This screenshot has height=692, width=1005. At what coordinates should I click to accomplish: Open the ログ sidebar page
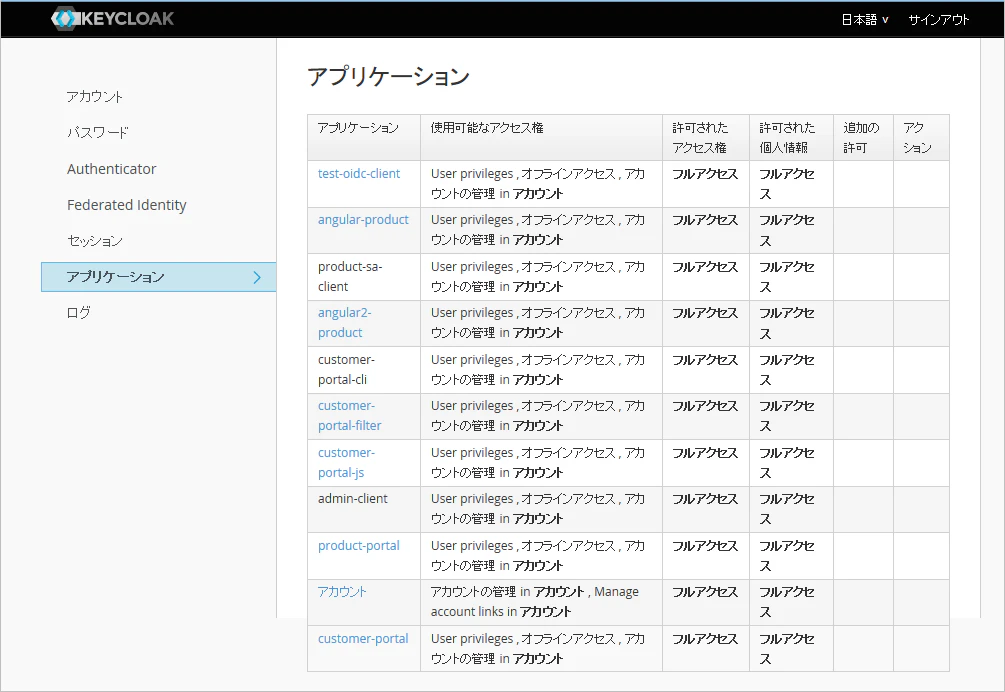(79, 313)
